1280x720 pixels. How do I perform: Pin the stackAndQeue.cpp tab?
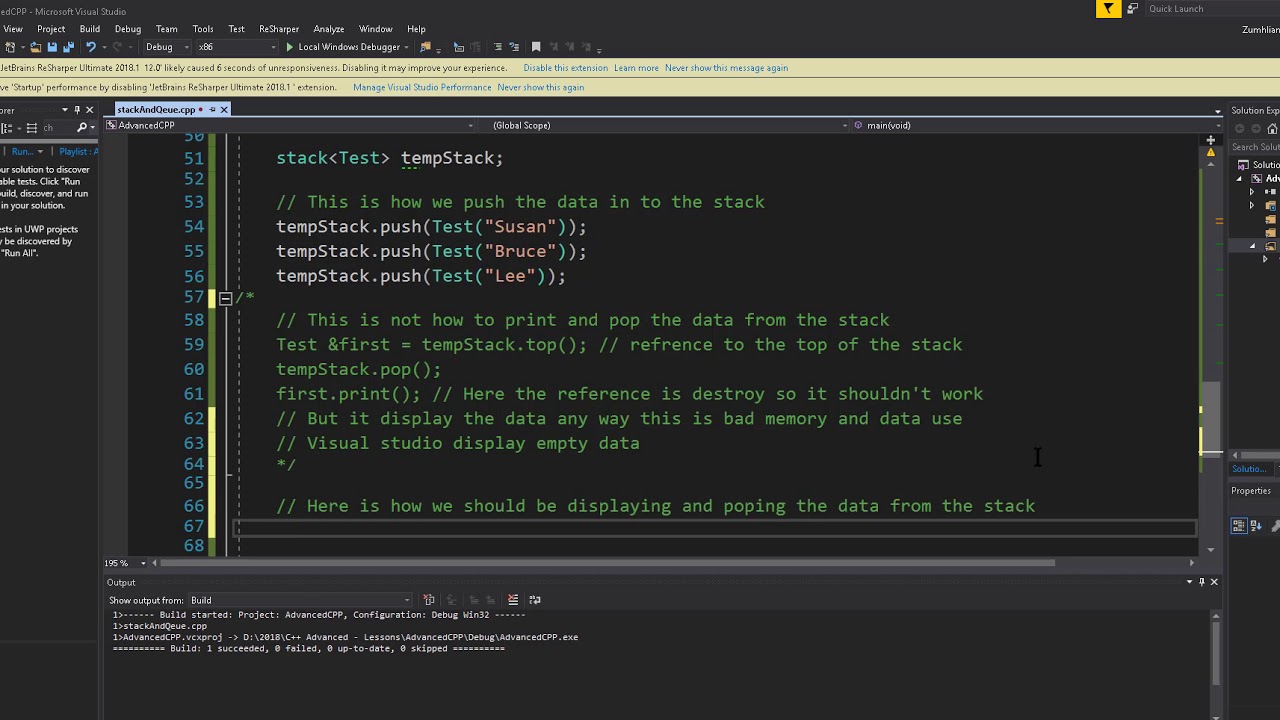click(212, 109)
